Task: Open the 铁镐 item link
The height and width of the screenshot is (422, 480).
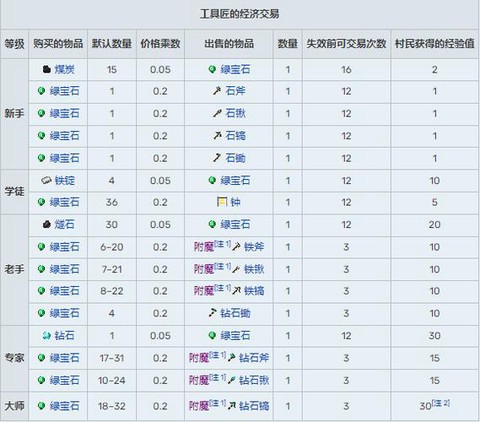Action: tap(254, 291)
